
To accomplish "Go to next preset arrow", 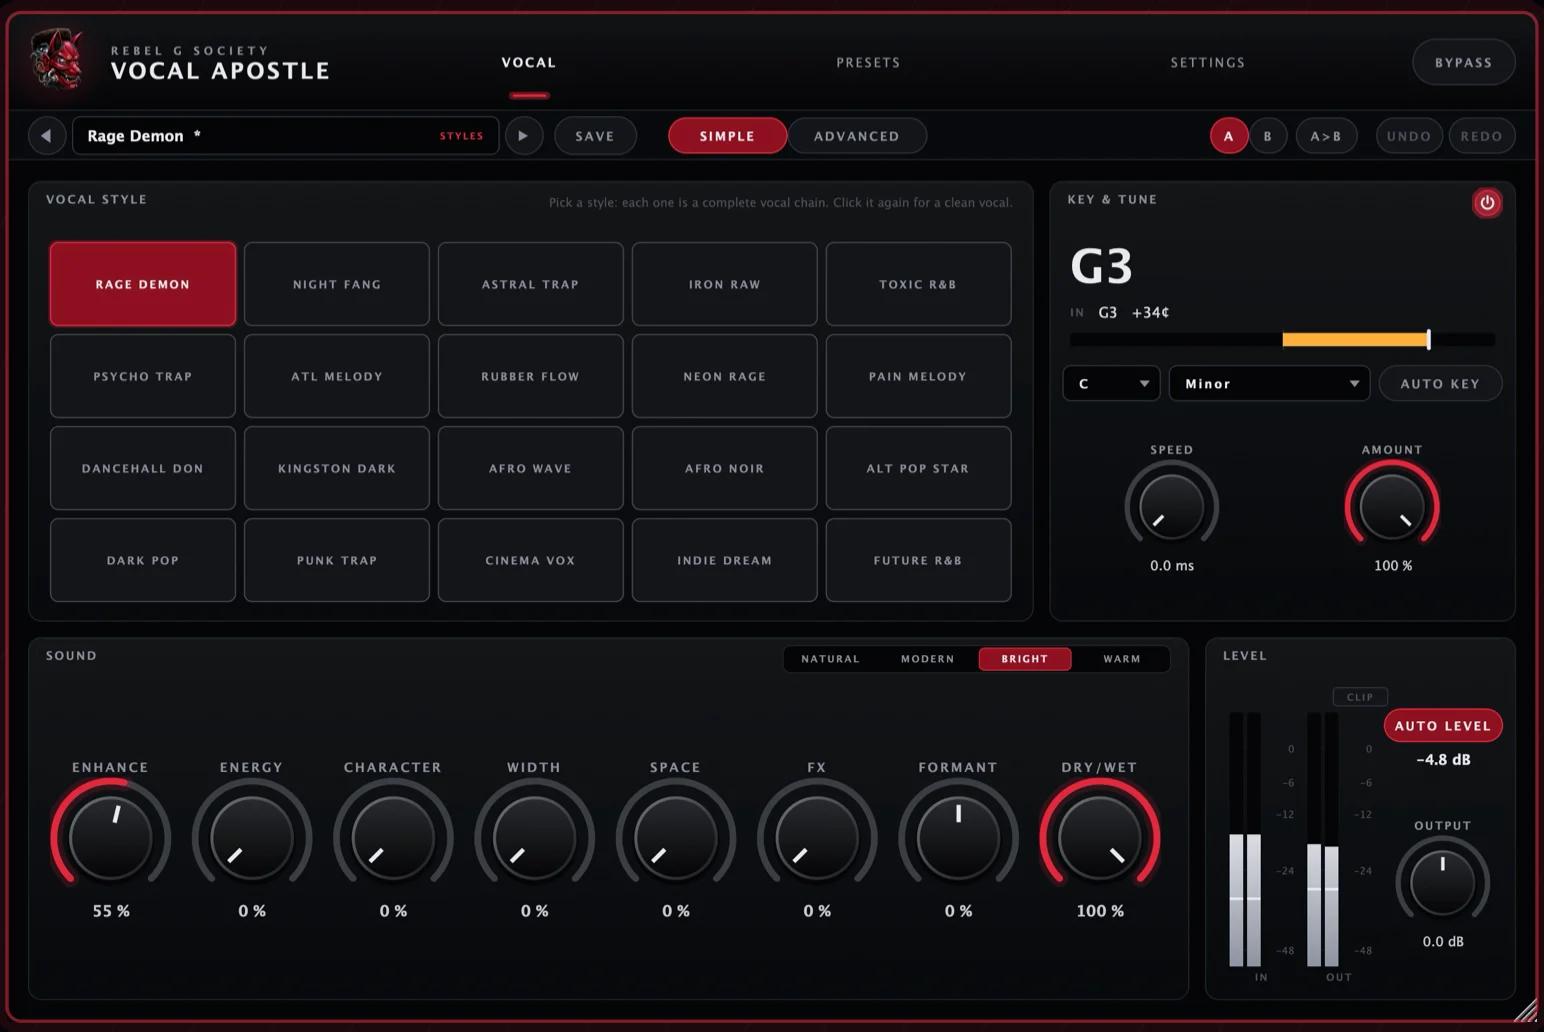I will coord(523,136).
